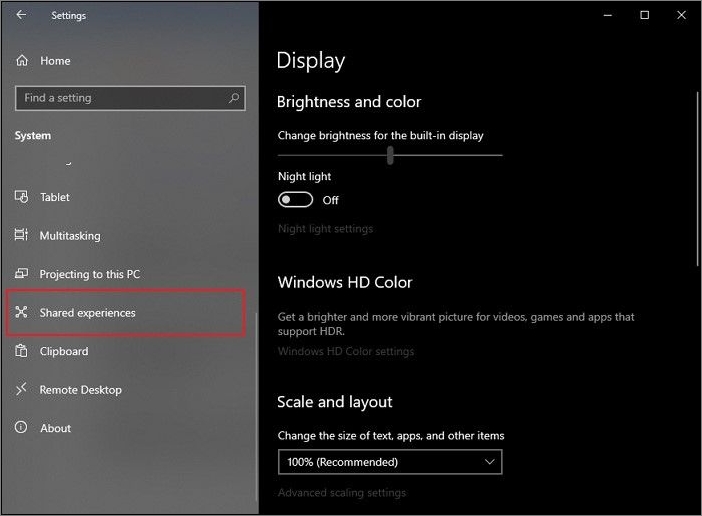Click the search magnifier icon
The image size is (702, 516).
234,98
